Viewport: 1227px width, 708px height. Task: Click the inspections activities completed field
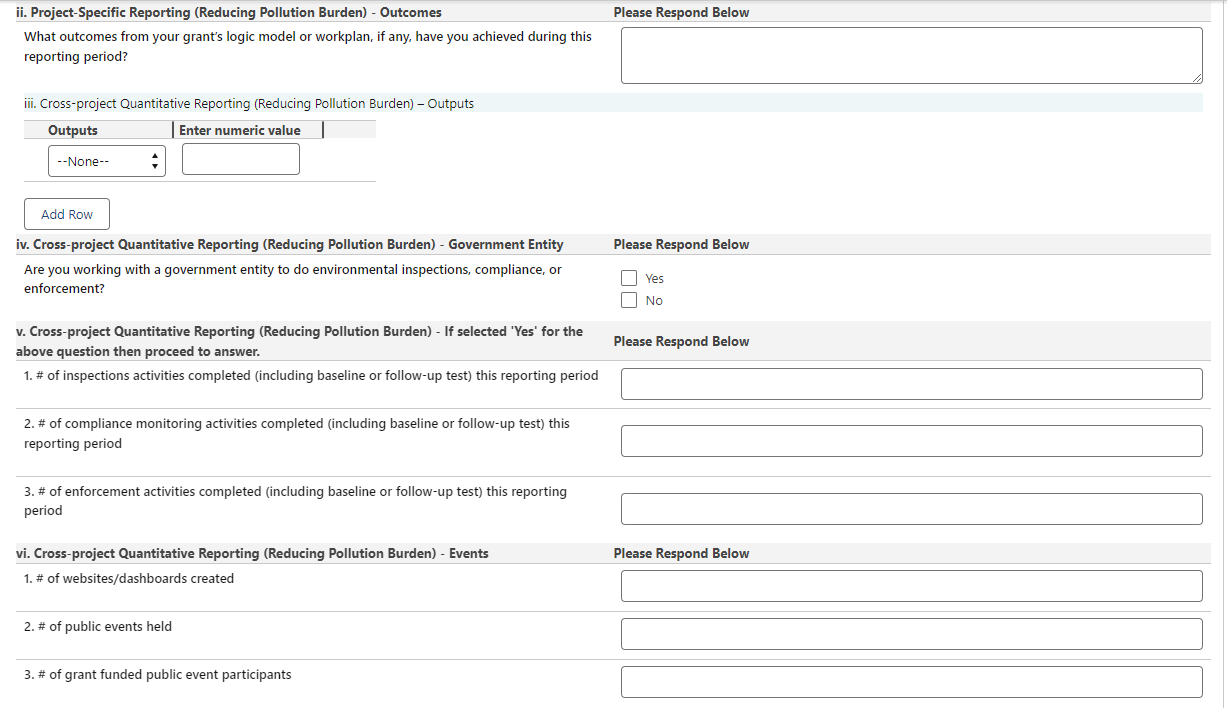click(911, 384)
